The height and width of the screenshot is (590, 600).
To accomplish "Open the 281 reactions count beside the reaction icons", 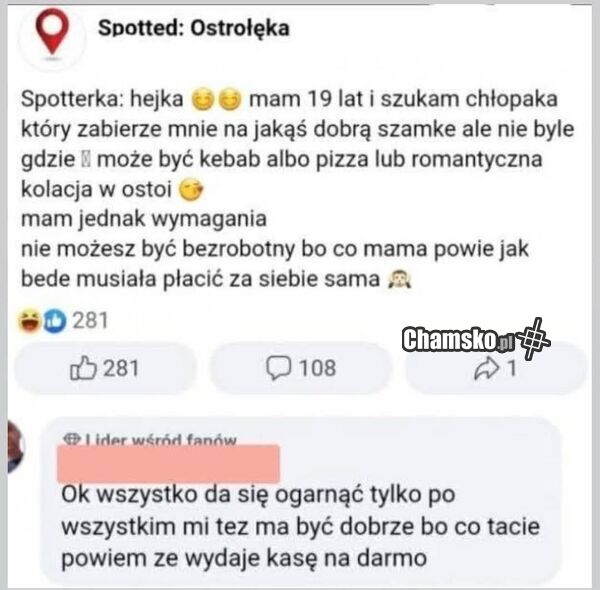I will pyautogui.click(x=89, y=321).
